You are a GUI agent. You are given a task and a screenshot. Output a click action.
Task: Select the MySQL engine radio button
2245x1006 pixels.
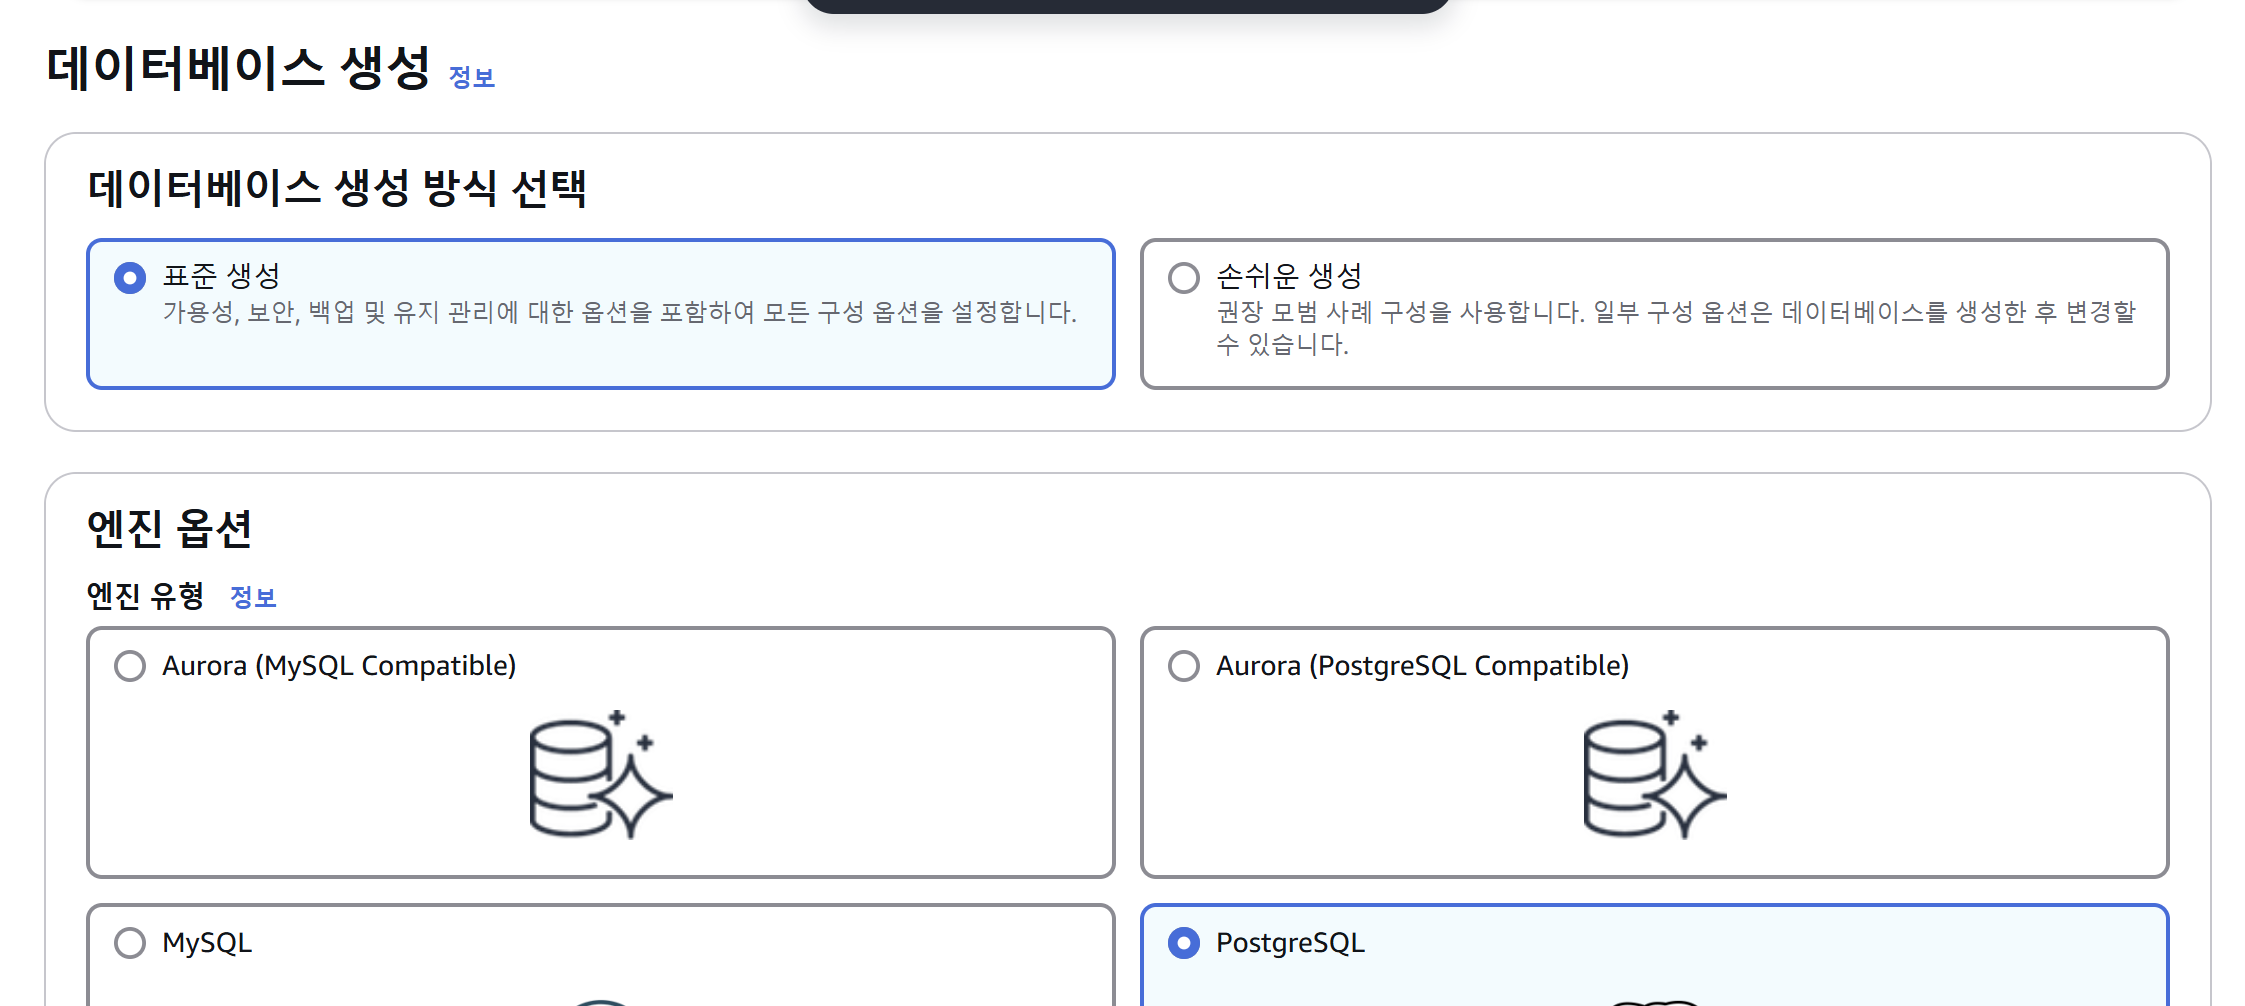tap(130, 943)
